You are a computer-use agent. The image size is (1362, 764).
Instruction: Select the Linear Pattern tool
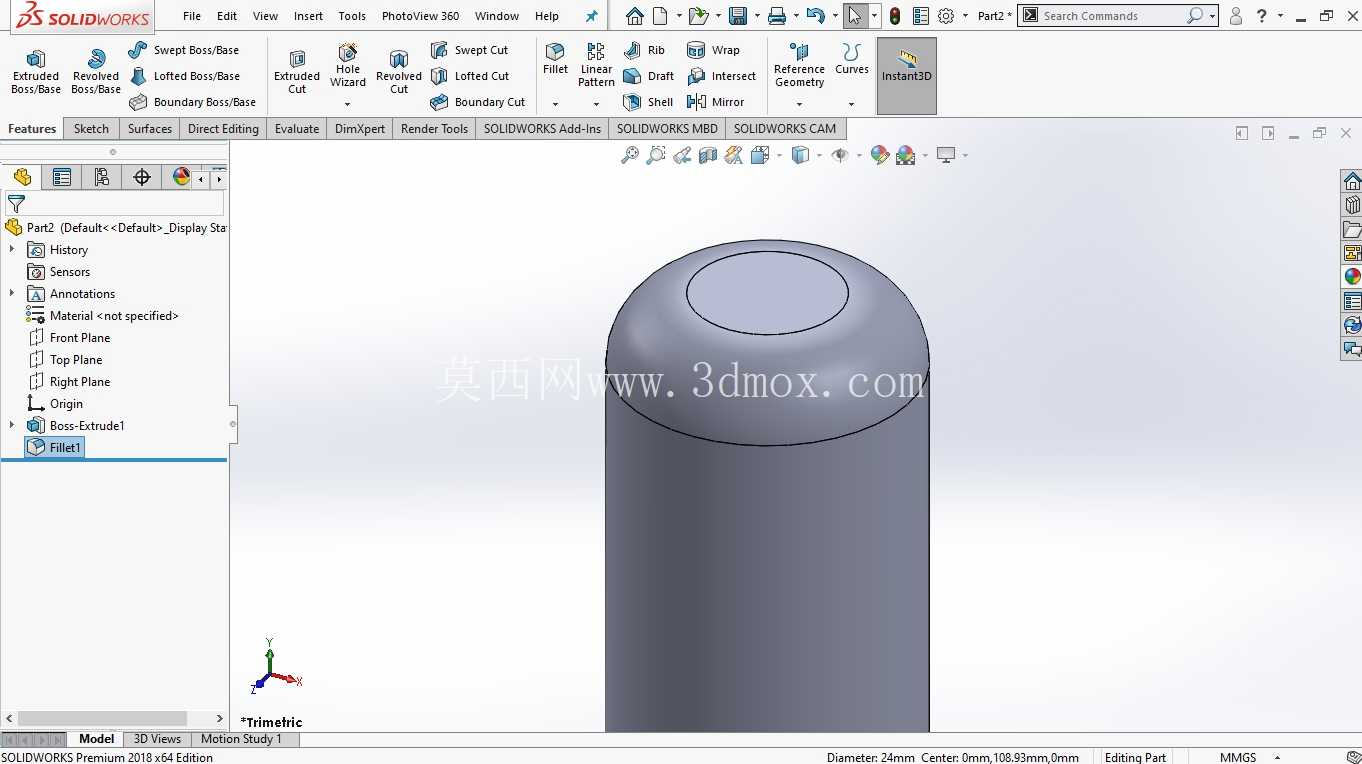pyautogui.click(x=596, y=65)
